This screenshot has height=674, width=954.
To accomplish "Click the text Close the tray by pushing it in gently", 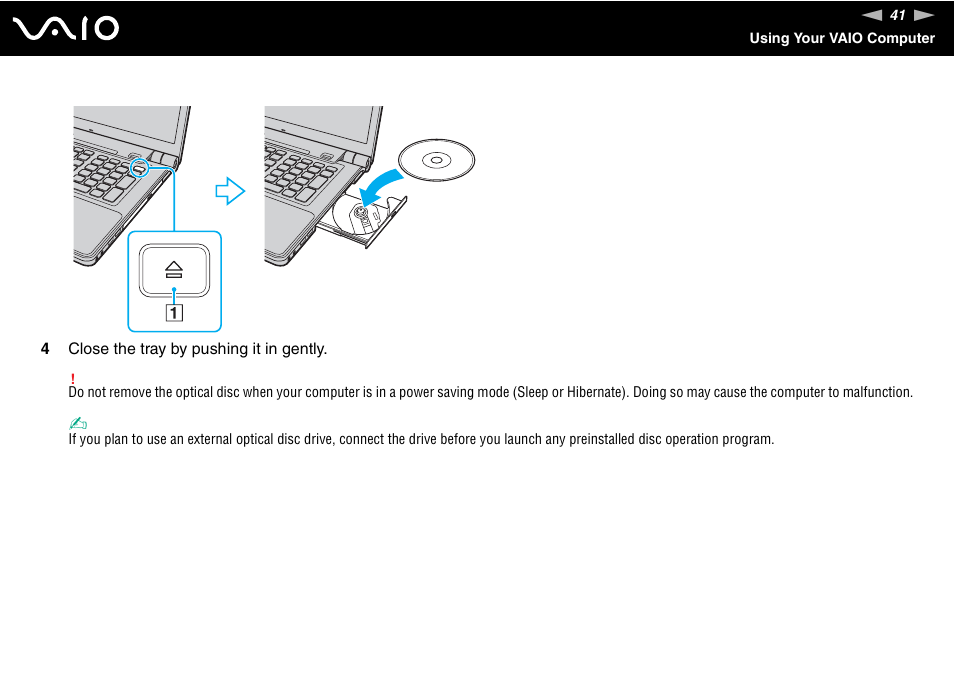I will click(197, 348).
